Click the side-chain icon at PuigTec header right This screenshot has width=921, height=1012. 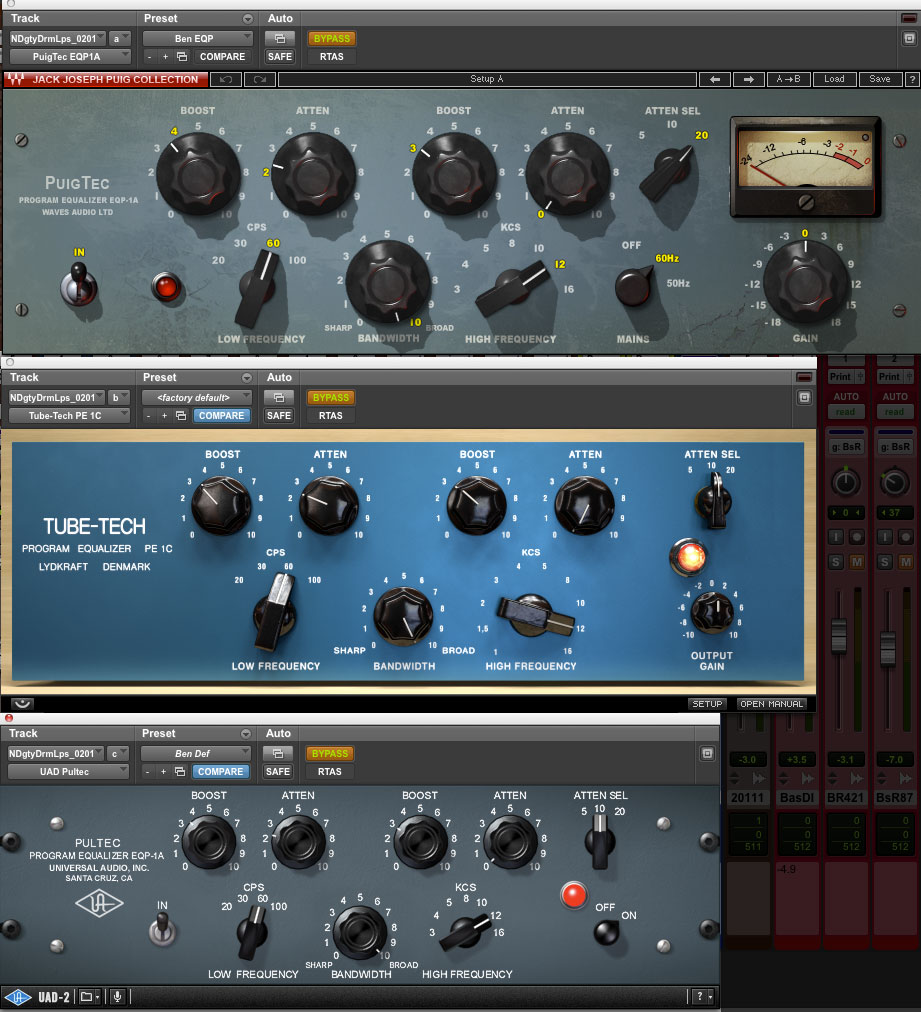909,39
